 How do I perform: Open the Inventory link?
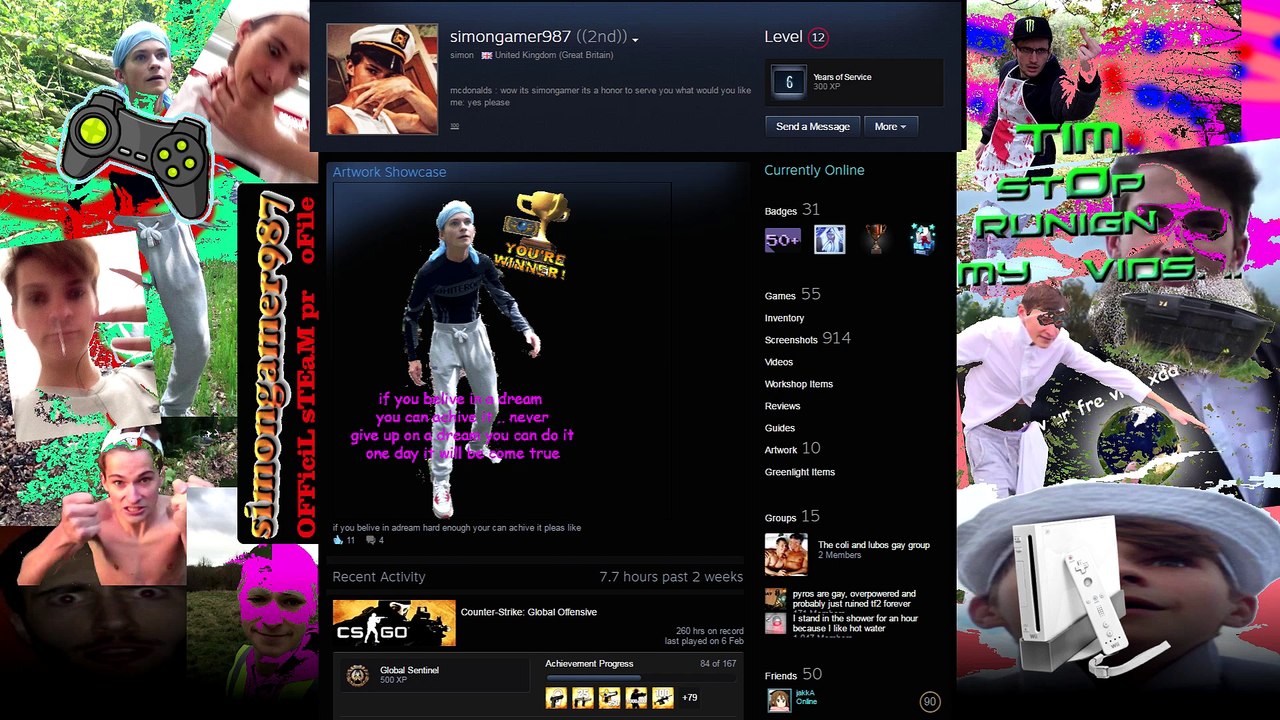tap(784, 318)
